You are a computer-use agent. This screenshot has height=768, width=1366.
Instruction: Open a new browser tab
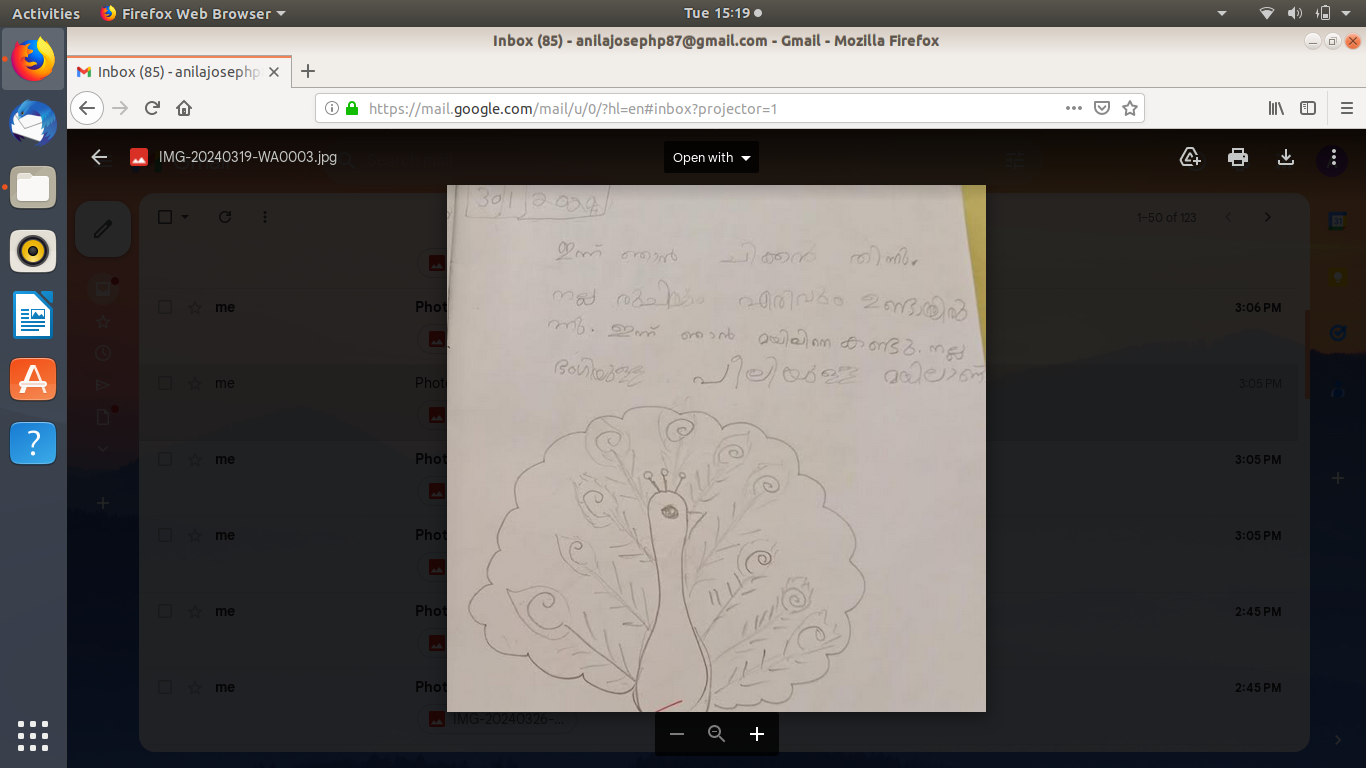point(308,71)
